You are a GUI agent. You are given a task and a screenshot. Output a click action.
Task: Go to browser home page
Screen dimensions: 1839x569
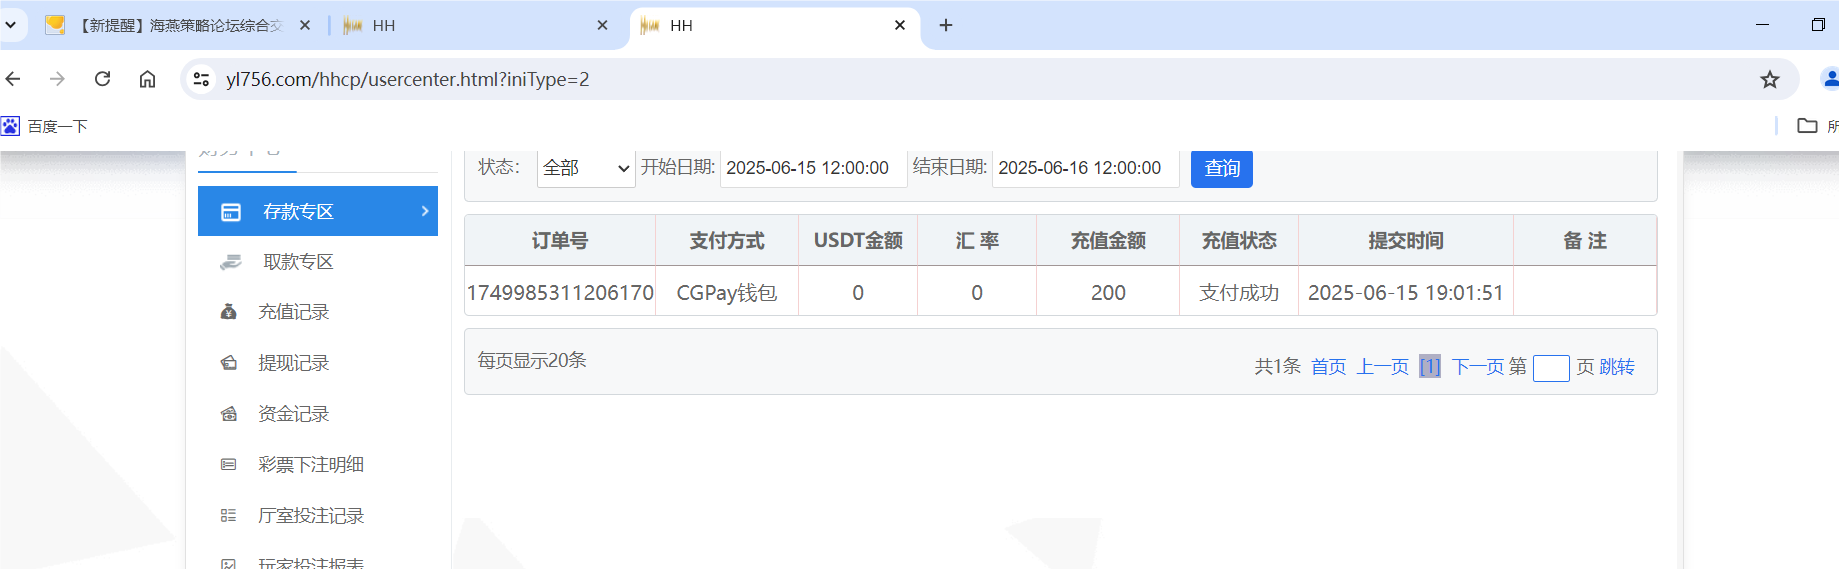147,79
